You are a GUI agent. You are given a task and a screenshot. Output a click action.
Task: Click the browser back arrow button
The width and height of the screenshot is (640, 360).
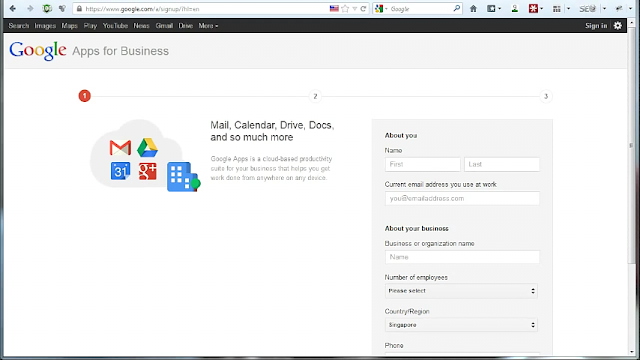[13, 9]
